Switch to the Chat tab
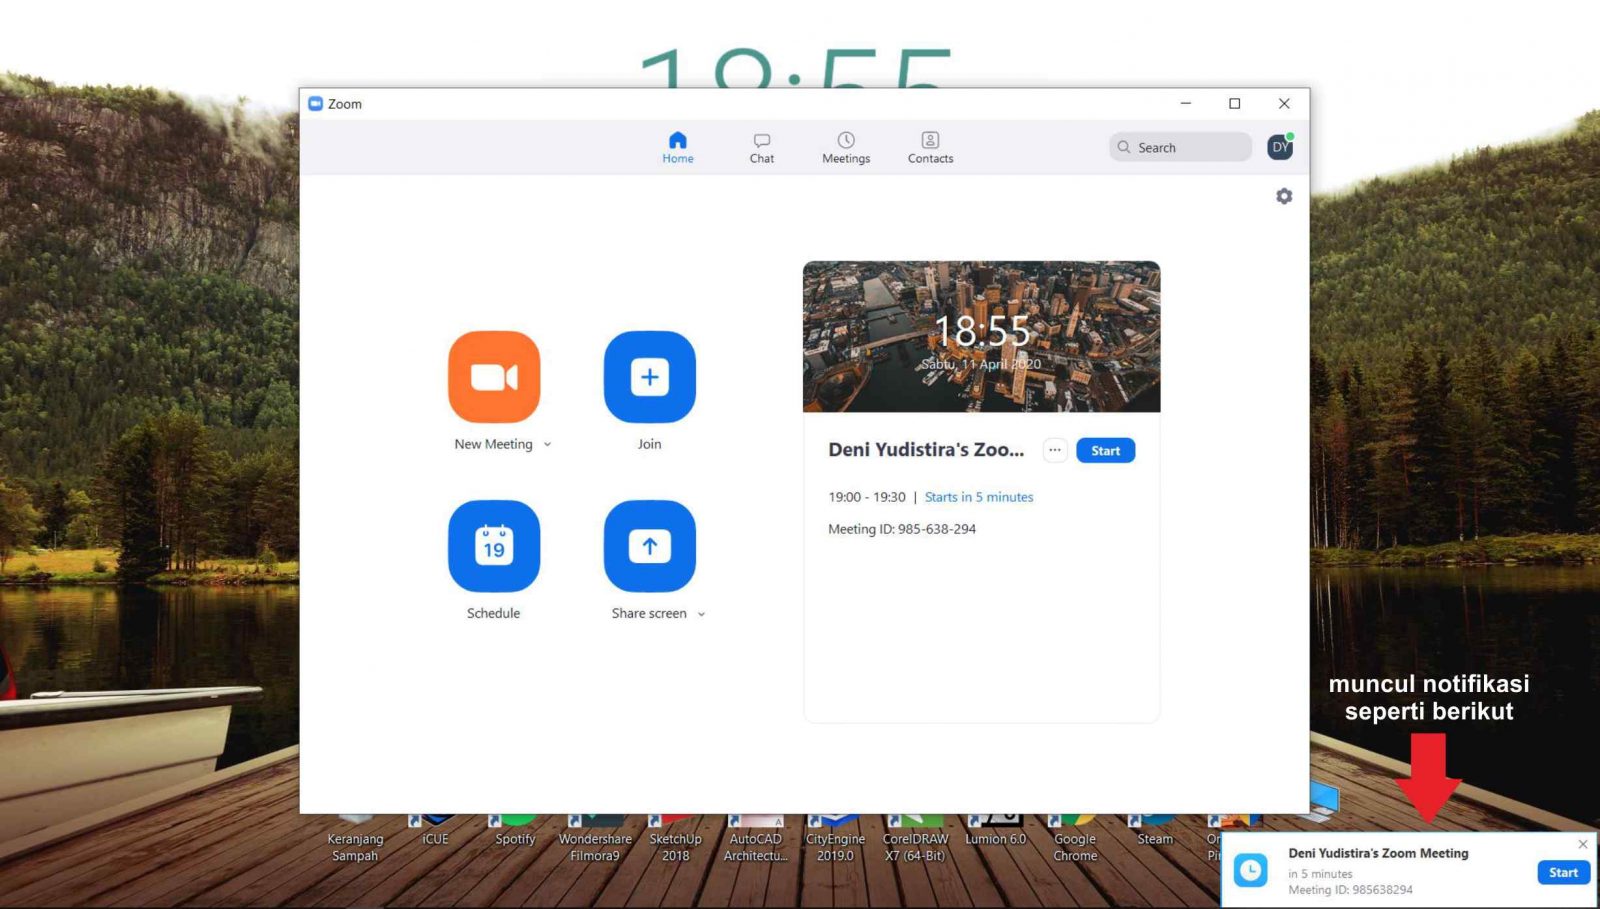Image resolution: width=1600 pixels, height=909 pixels. (762, 147)
